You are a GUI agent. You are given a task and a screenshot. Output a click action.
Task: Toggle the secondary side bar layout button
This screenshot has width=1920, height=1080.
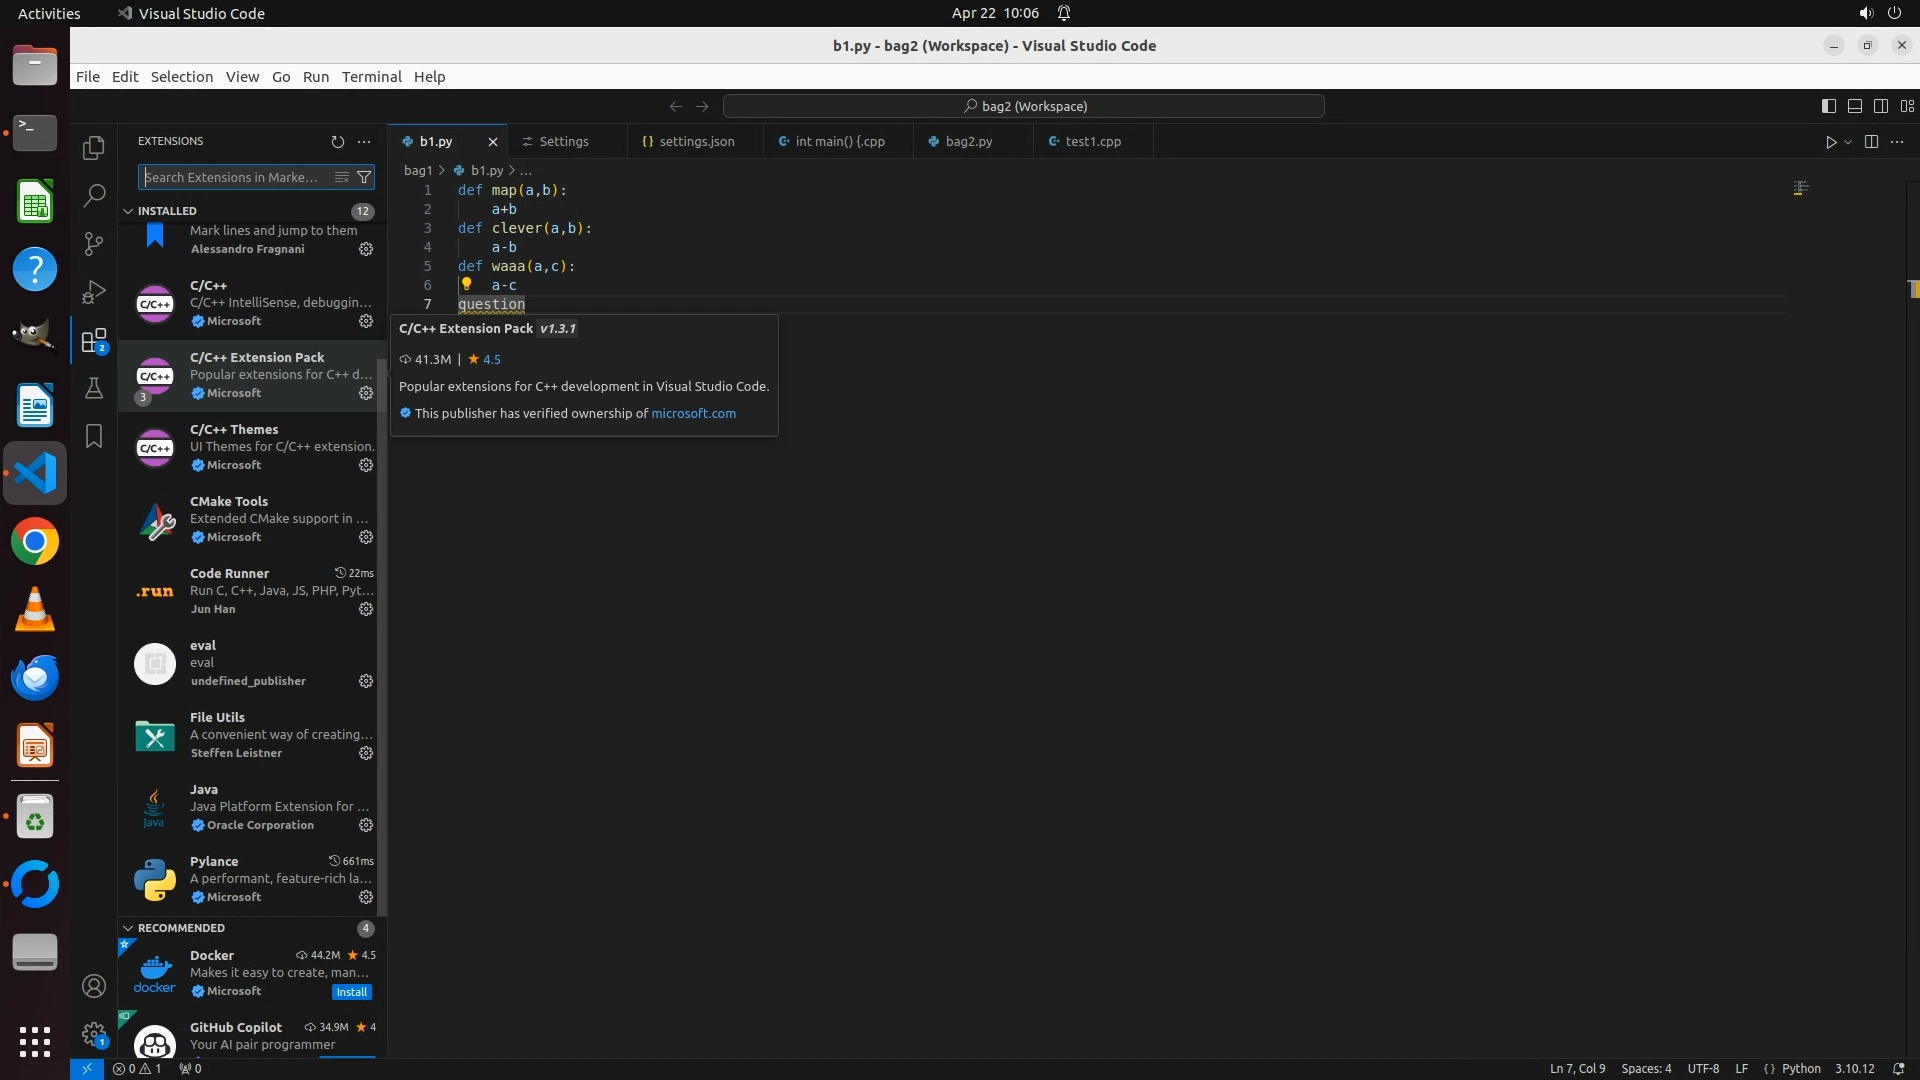(x=1880, y=106)
